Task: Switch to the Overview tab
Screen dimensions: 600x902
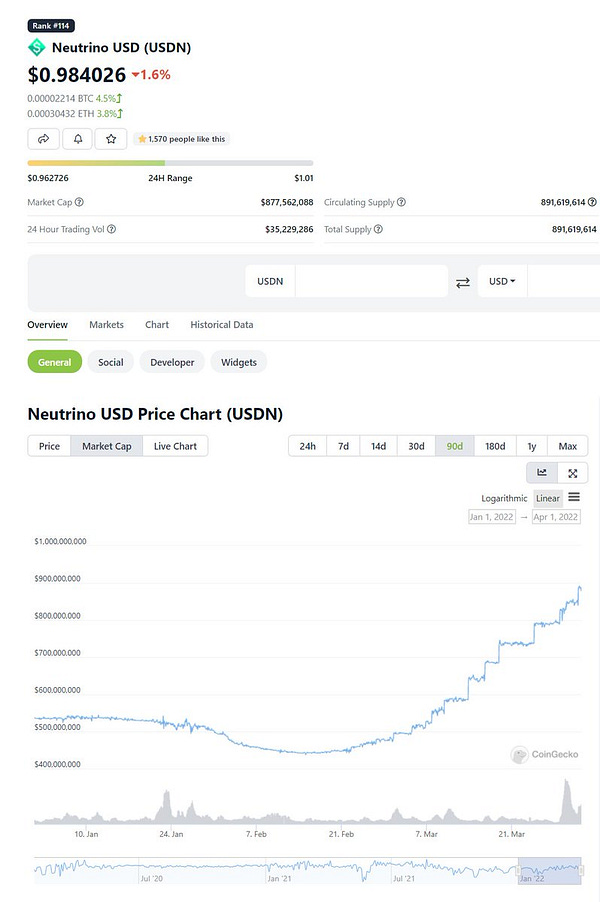Action: point(47,324)
